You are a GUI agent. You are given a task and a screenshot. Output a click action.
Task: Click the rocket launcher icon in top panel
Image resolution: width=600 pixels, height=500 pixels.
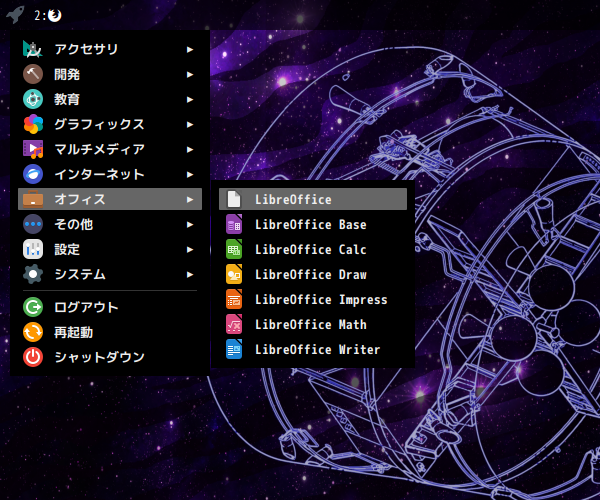pyautogui.click(x=15, y=15)
